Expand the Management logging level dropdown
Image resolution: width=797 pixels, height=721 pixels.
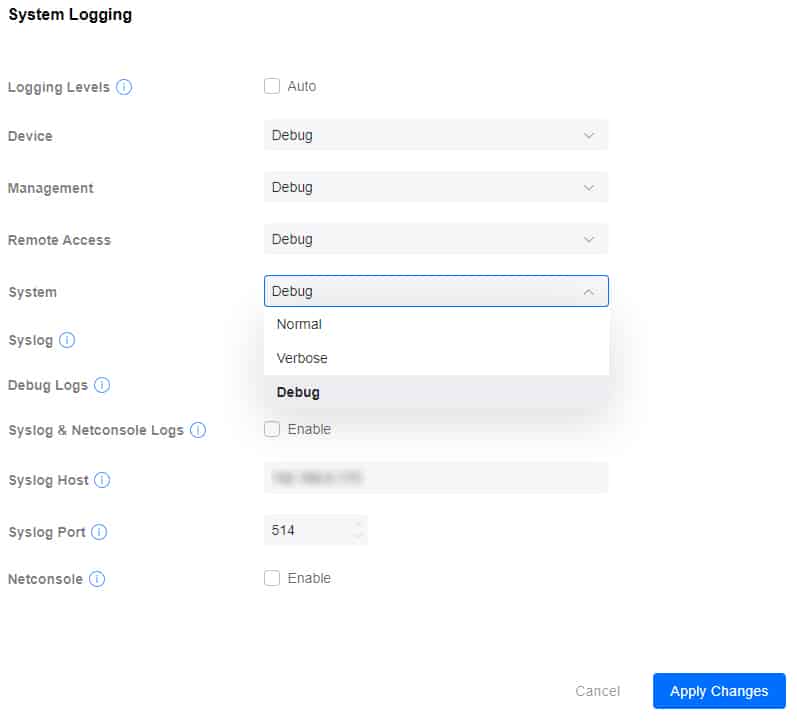click(x=436, y=187)
